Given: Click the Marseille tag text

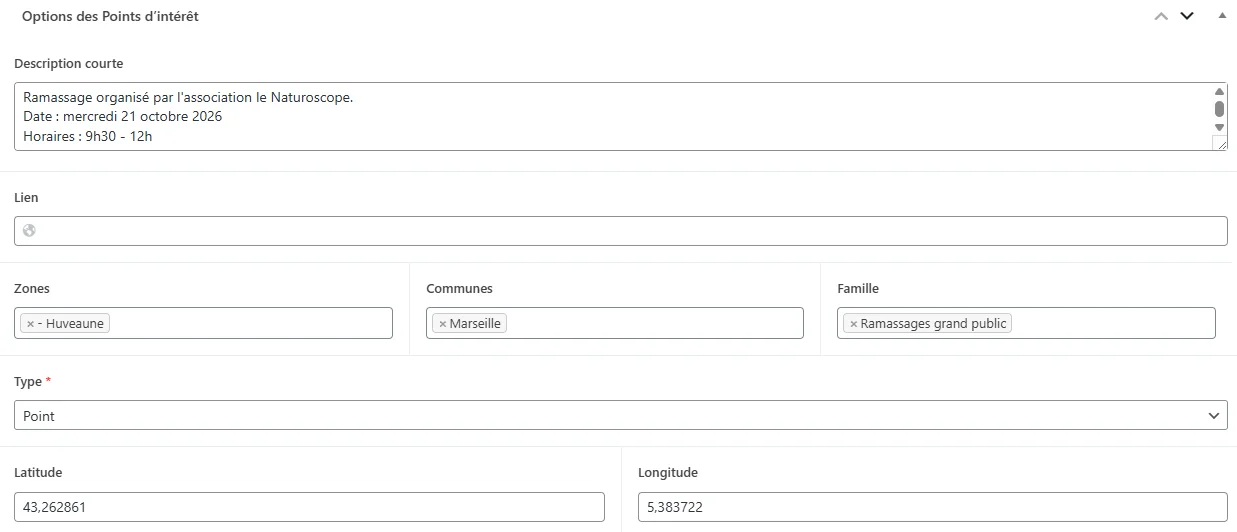Looking at the screenshot, I should (x=475, y=324).
